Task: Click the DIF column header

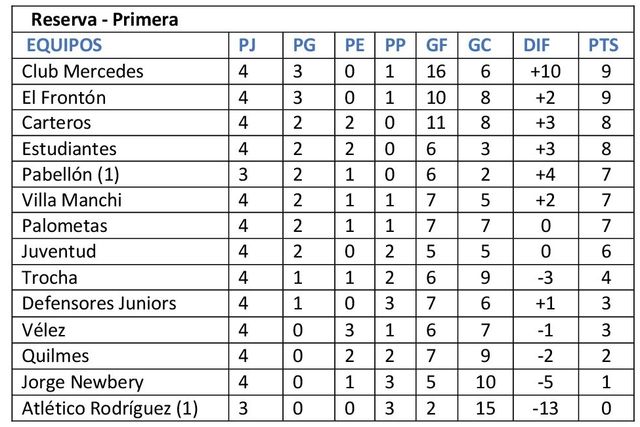Action: coord(538,46)
